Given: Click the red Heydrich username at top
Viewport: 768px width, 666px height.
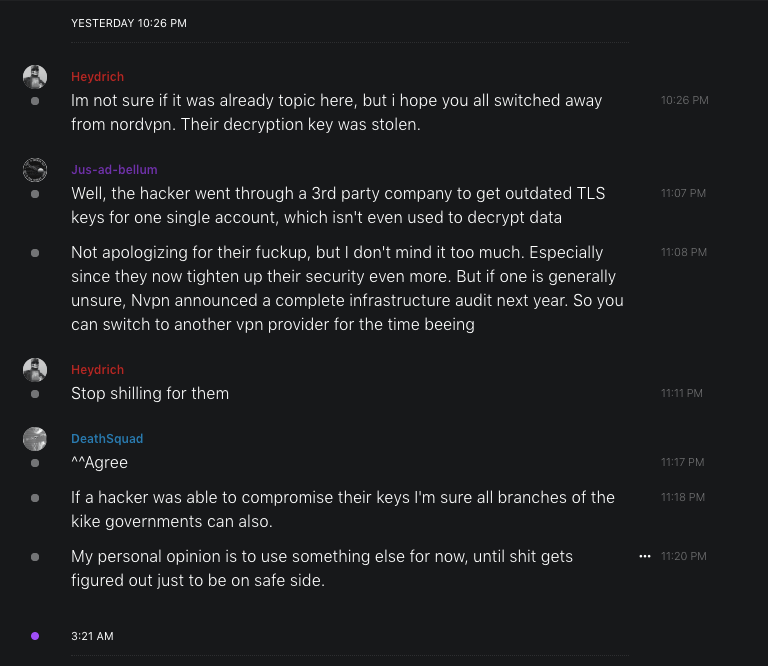Looking at the screenshot, I should pyautogui.click(x=98, y=77).
